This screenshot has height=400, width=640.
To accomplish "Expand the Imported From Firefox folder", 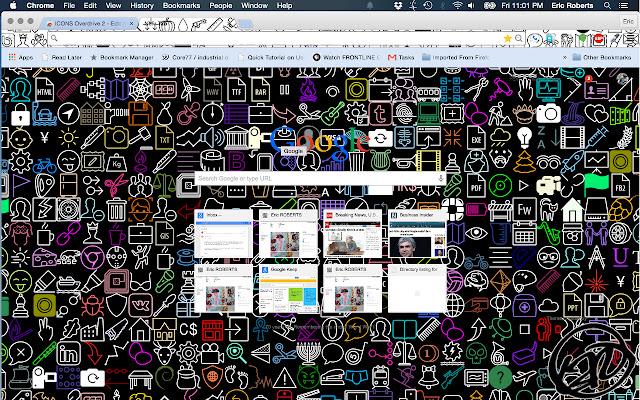I will (x=456, y=58).
